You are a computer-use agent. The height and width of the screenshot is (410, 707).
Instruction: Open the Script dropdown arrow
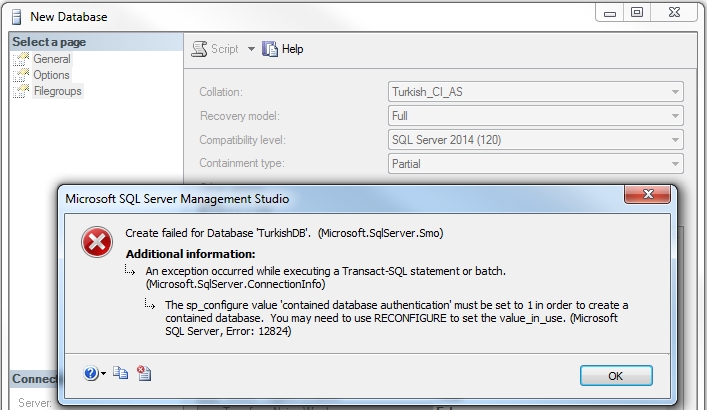(251, 49)
